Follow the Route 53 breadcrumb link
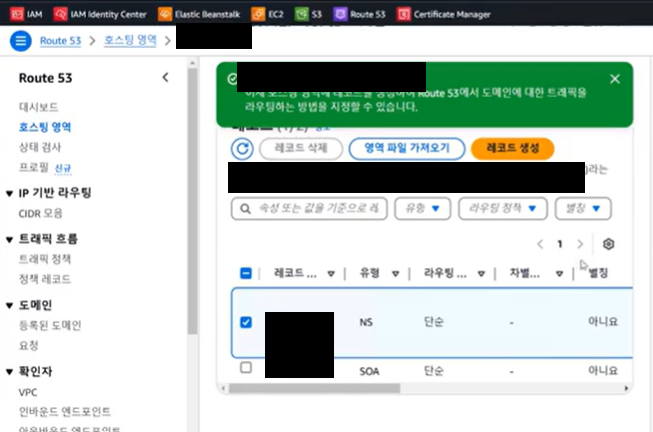 pos(60,41)
